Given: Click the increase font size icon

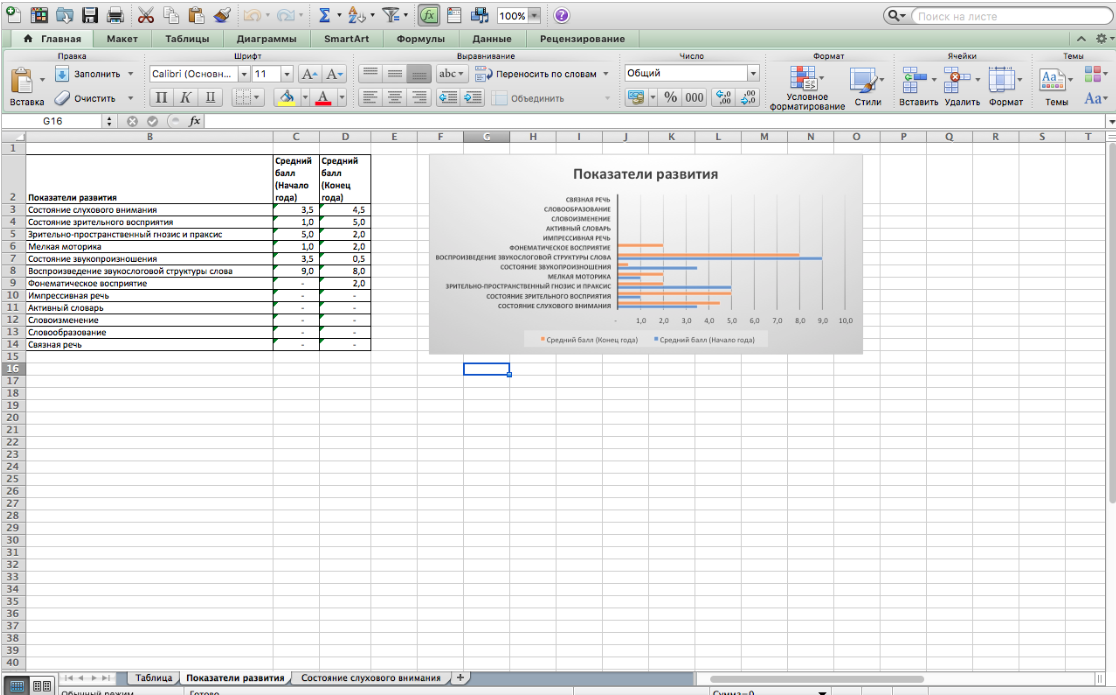Looking at the screenshot, I should tap(309, 74).
